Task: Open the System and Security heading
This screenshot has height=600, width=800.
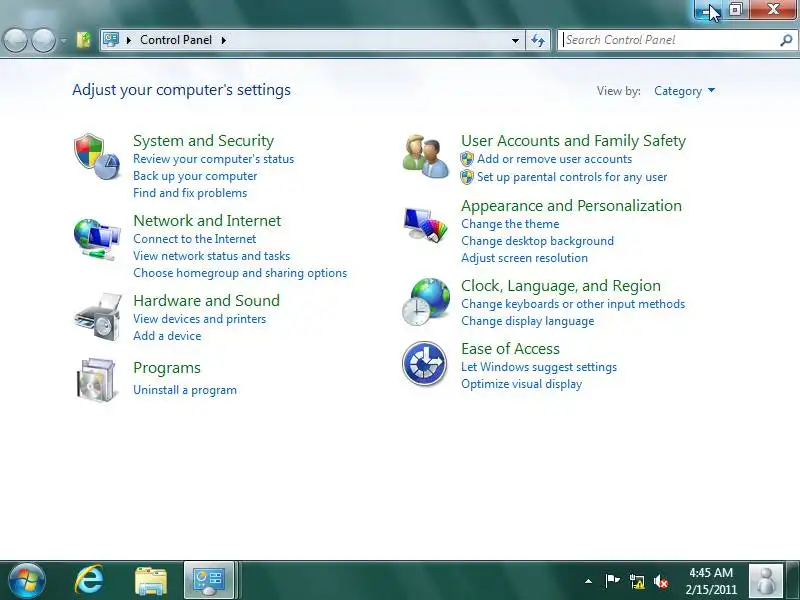Action: coord(204,140)
